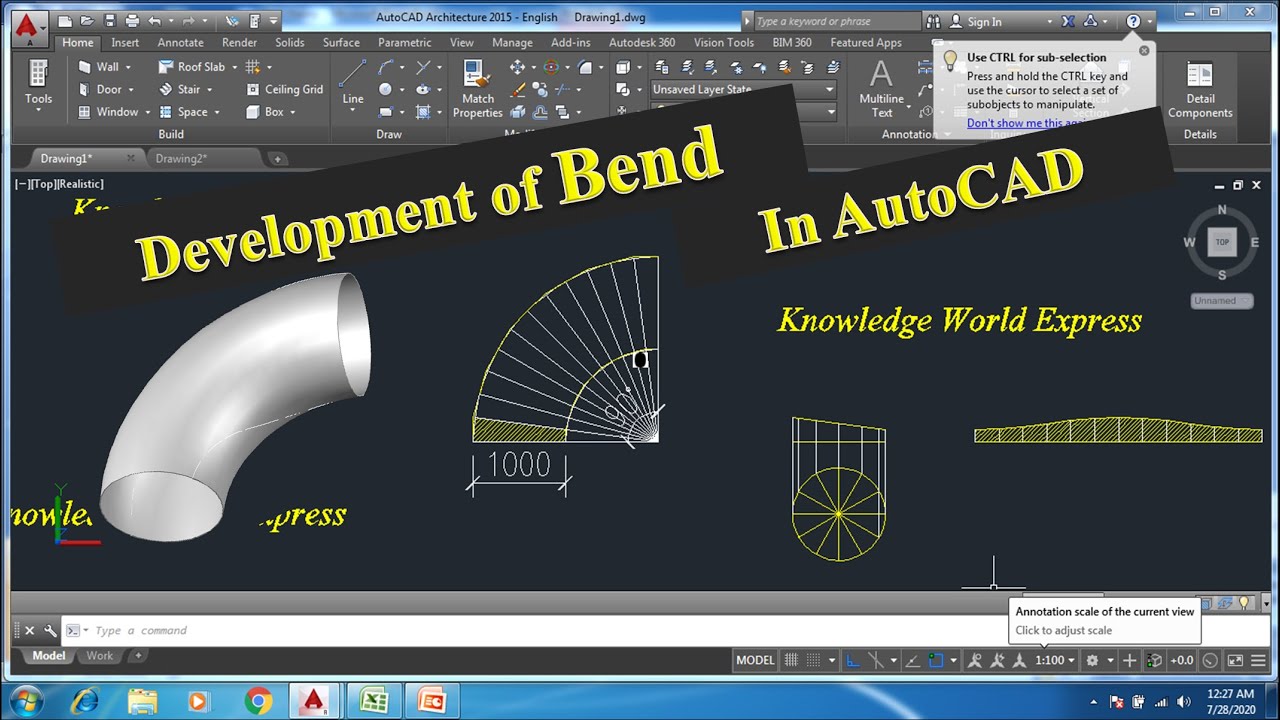The image size is (1280, 720).
Task: Toggle annotation visibility icon in status bar
Action: [x=975, y=660]
